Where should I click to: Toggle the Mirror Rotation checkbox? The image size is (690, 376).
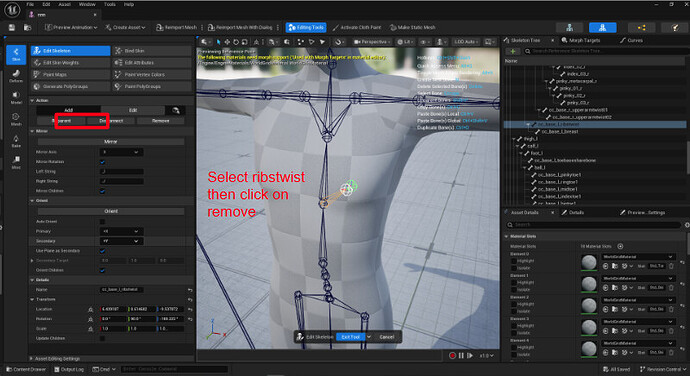point(103,162)
